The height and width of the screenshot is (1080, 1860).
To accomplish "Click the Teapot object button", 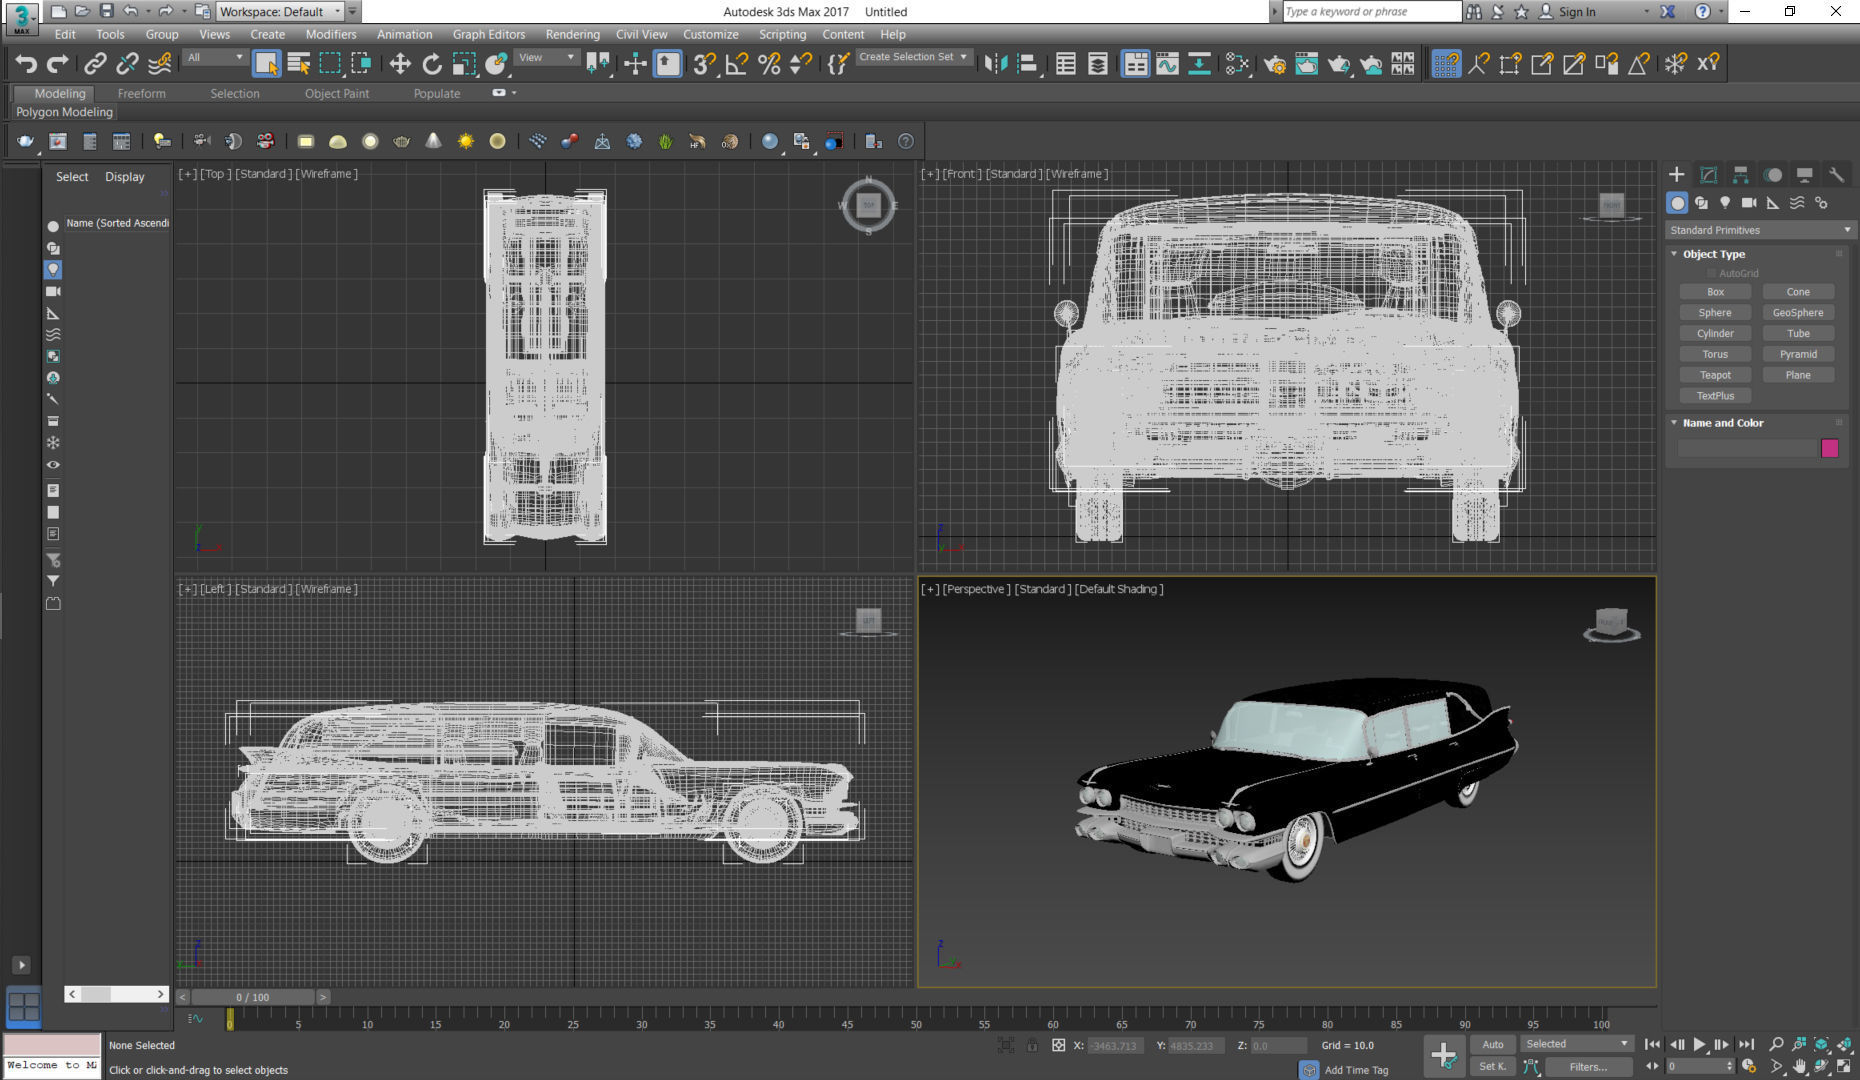I will [x=1715, y=375].
